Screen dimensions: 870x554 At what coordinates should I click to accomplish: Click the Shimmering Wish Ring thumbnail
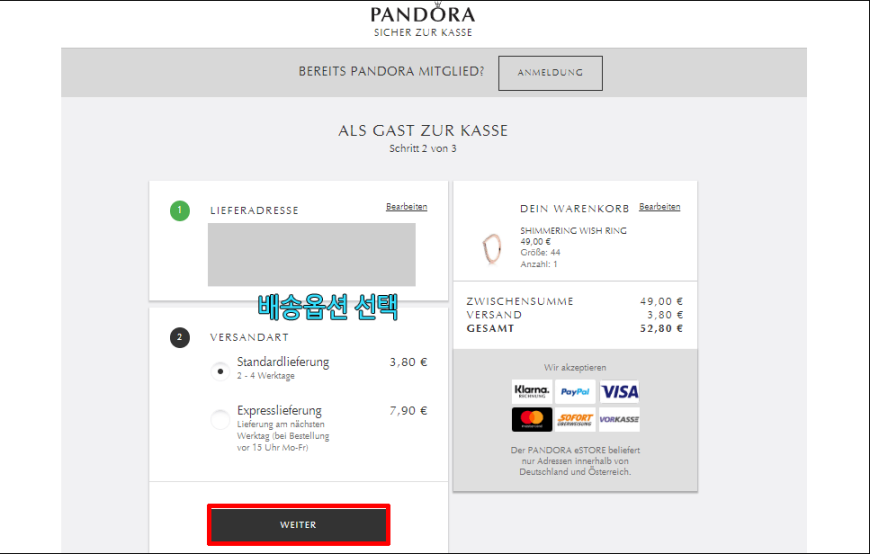(492, 249)
